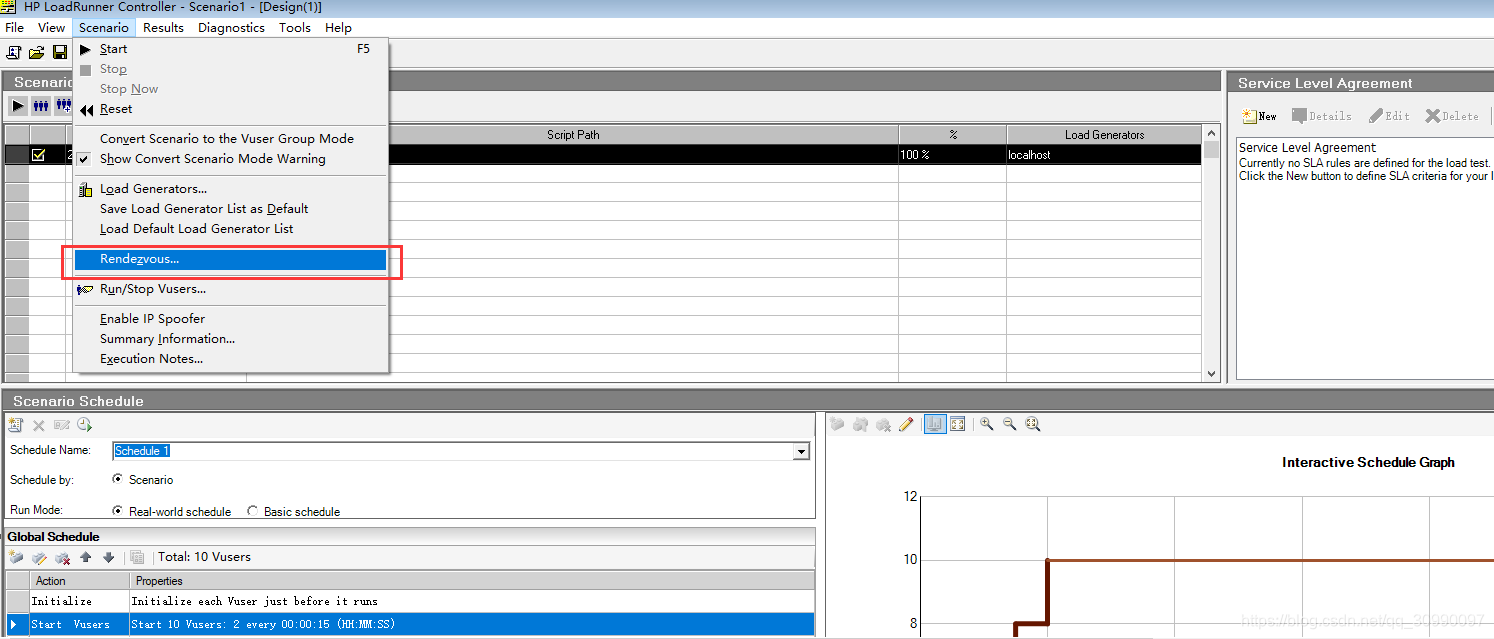Click the Add Action icon in Global Schedule
The height and width of the screenshot is (639, 1494).
click(x=16, y=557)
